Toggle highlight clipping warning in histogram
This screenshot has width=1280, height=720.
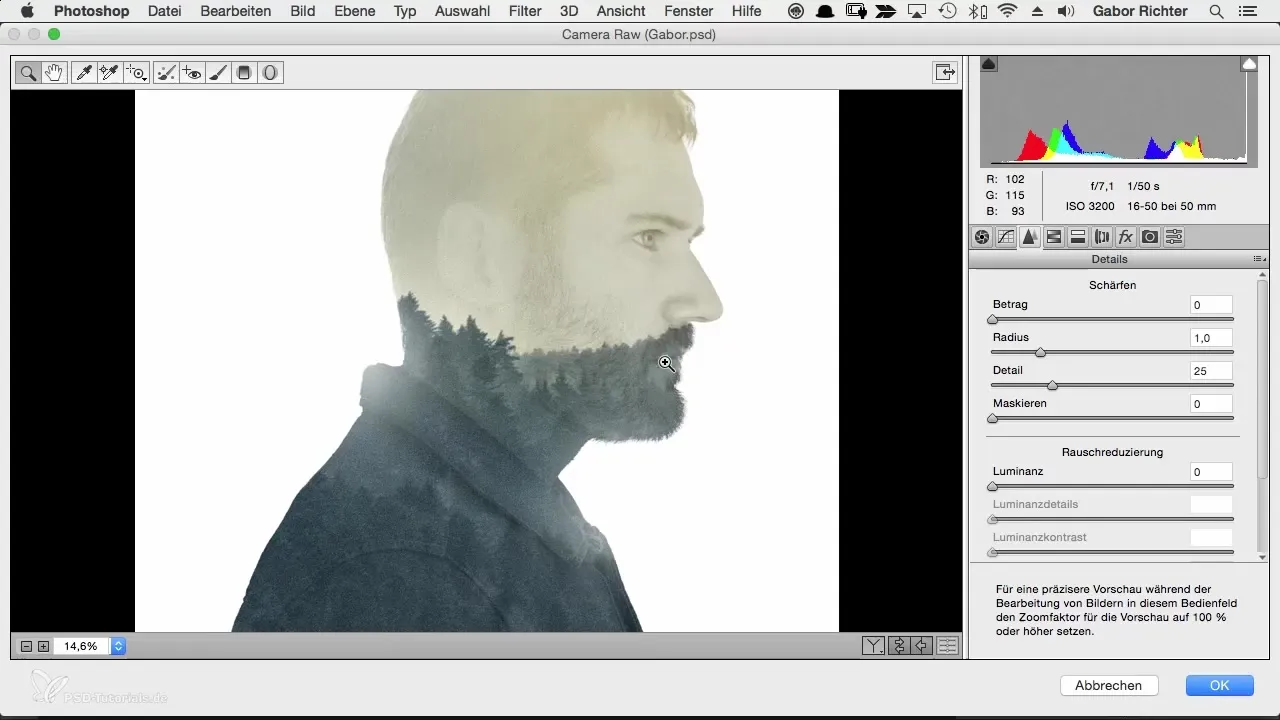(x=1249, y=64)
